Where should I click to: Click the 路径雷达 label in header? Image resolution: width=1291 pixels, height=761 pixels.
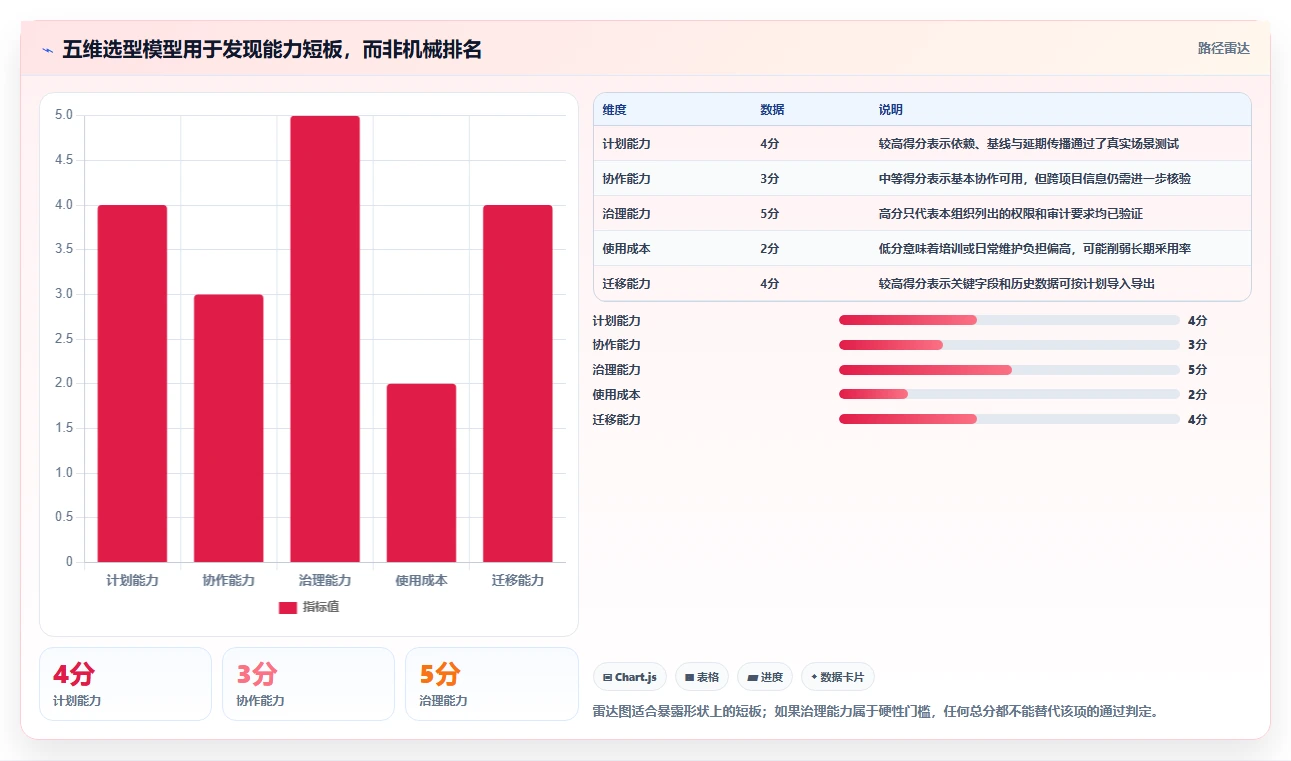(1224, 48)
